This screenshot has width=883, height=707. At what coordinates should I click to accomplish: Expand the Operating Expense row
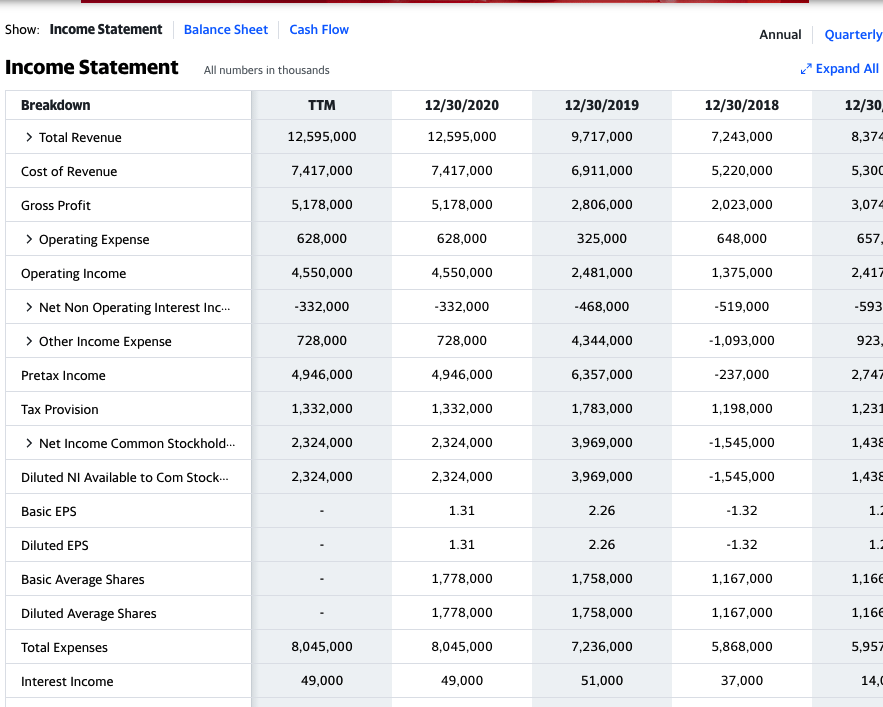(29, 239)
